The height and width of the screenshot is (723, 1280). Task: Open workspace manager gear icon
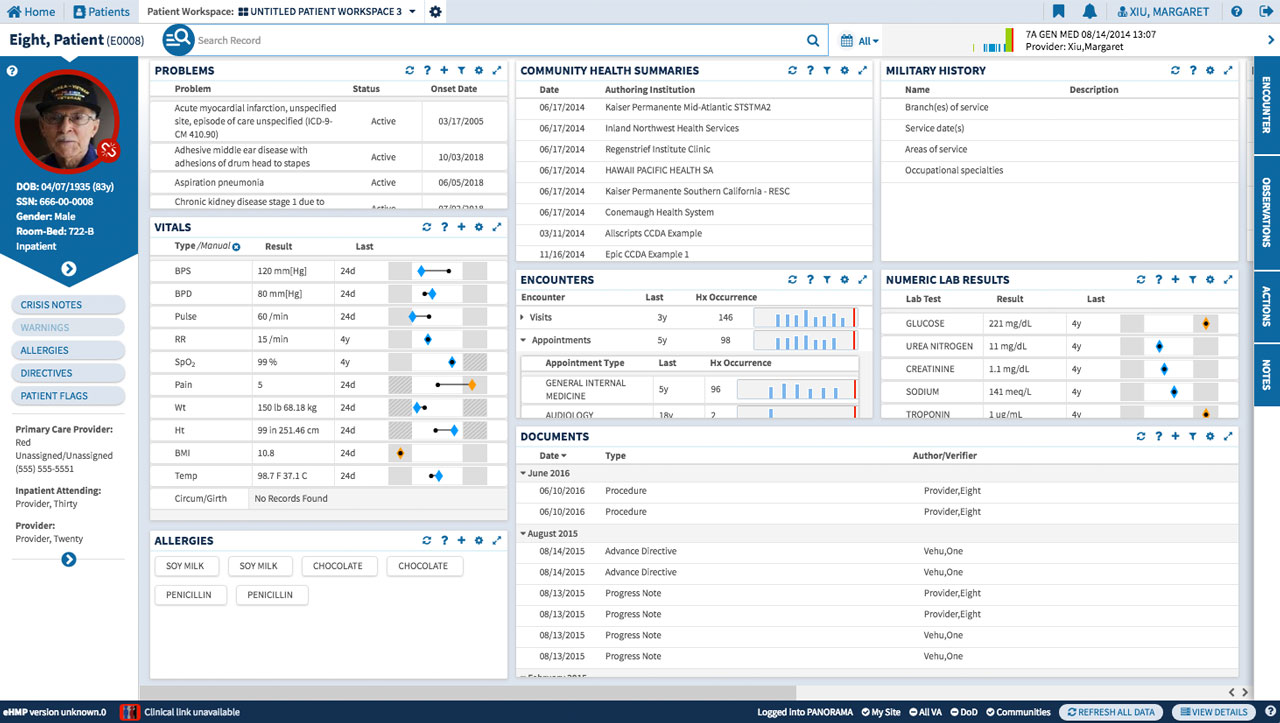435,12
